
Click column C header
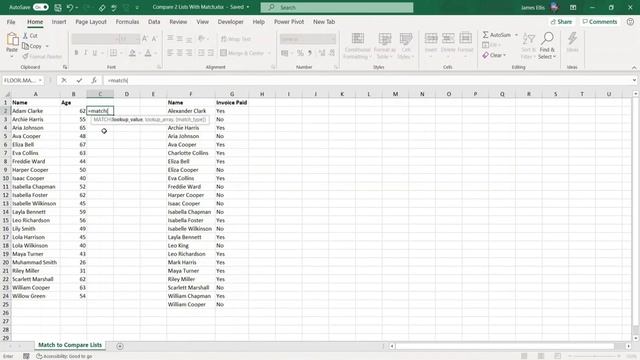click(x=100, y=94)
